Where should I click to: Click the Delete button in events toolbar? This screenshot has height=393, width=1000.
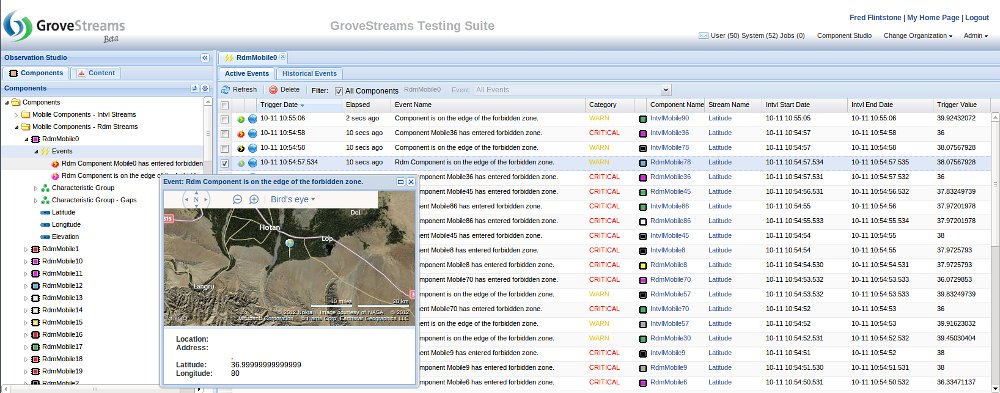pyautogui.click(x=284, y=90)
